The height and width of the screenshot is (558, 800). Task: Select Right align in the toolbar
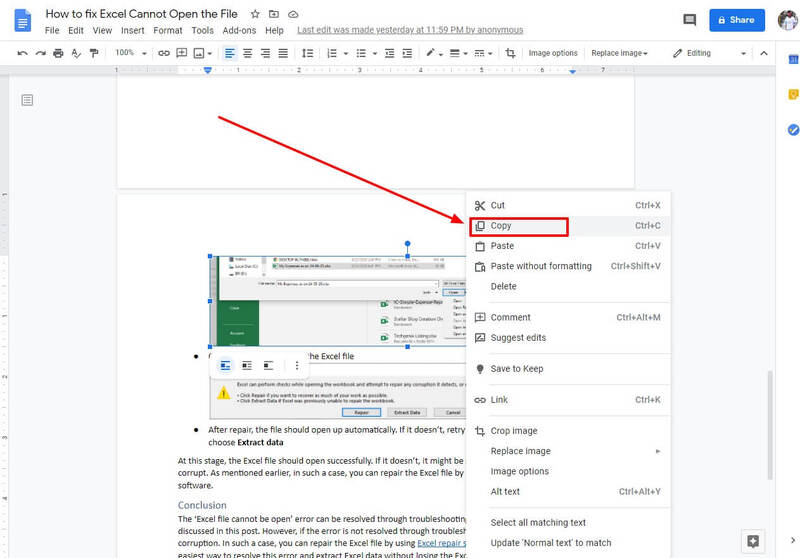point(265,53)
